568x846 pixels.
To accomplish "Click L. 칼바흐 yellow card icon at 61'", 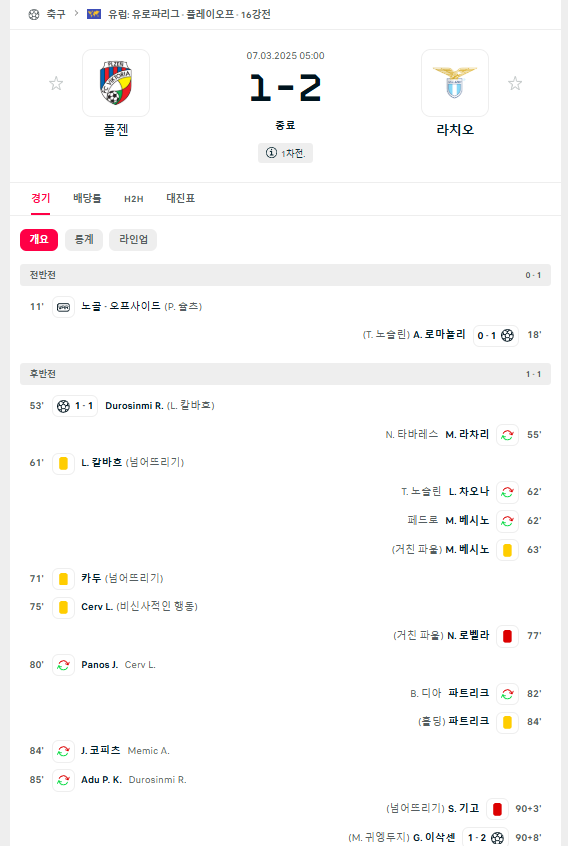I will (x=63, y=463).
